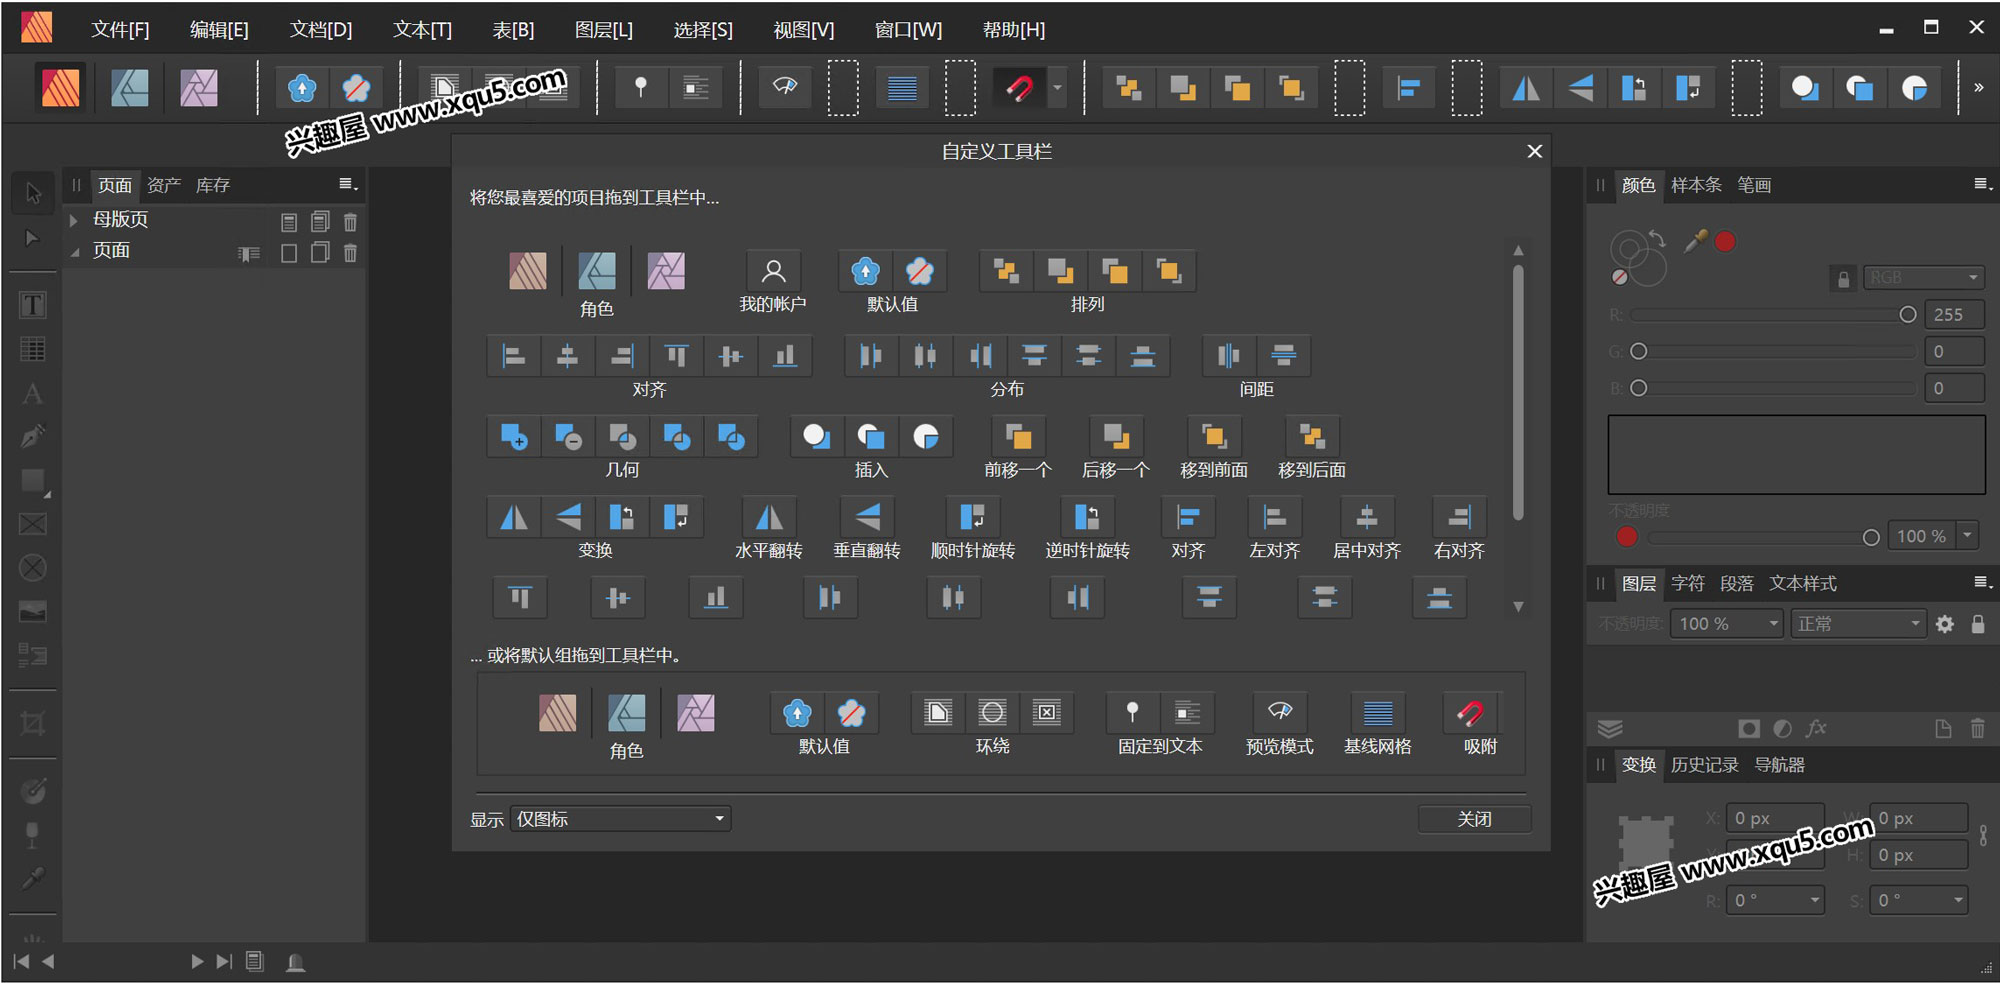Switch to the 资产 tab
This screenshot has width=2000, height=983.
163,185
